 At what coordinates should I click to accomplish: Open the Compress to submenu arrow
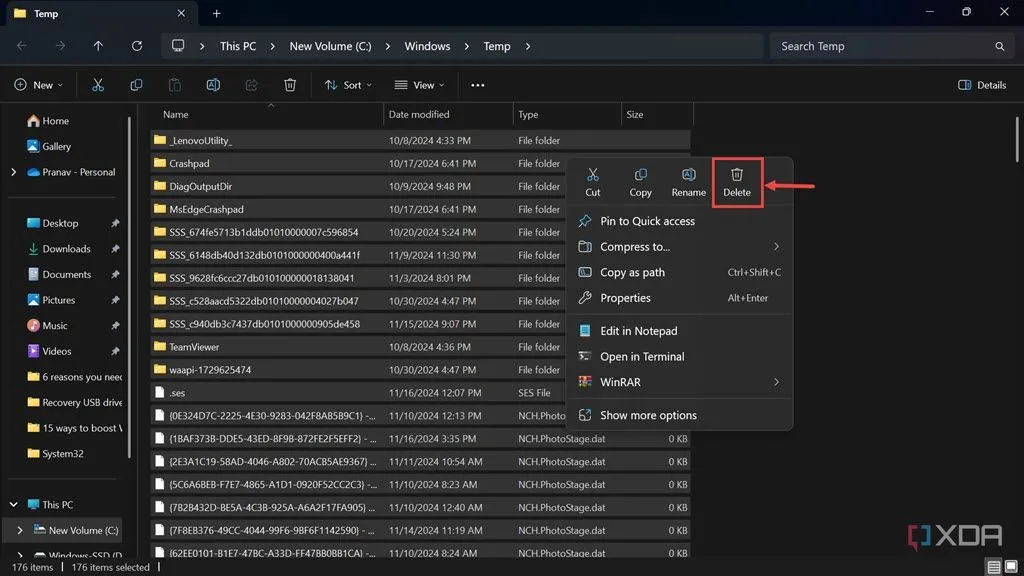point(776,247)
